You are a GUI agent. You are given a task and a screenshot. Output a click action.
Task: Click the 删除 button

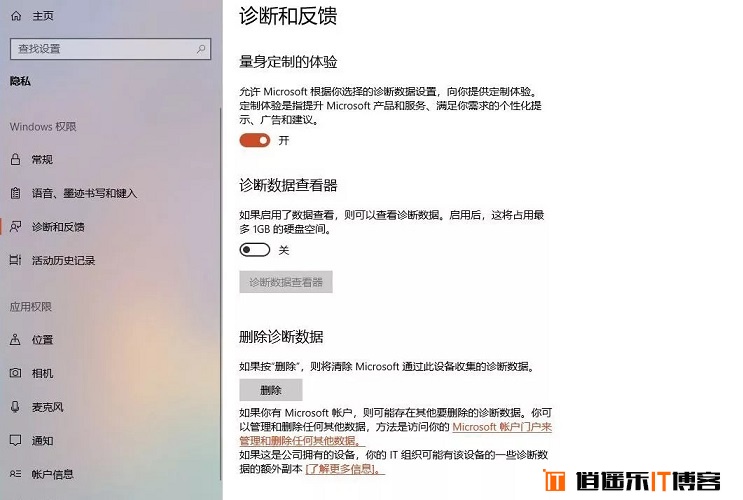pyautogui.click(x=271, y=390)
